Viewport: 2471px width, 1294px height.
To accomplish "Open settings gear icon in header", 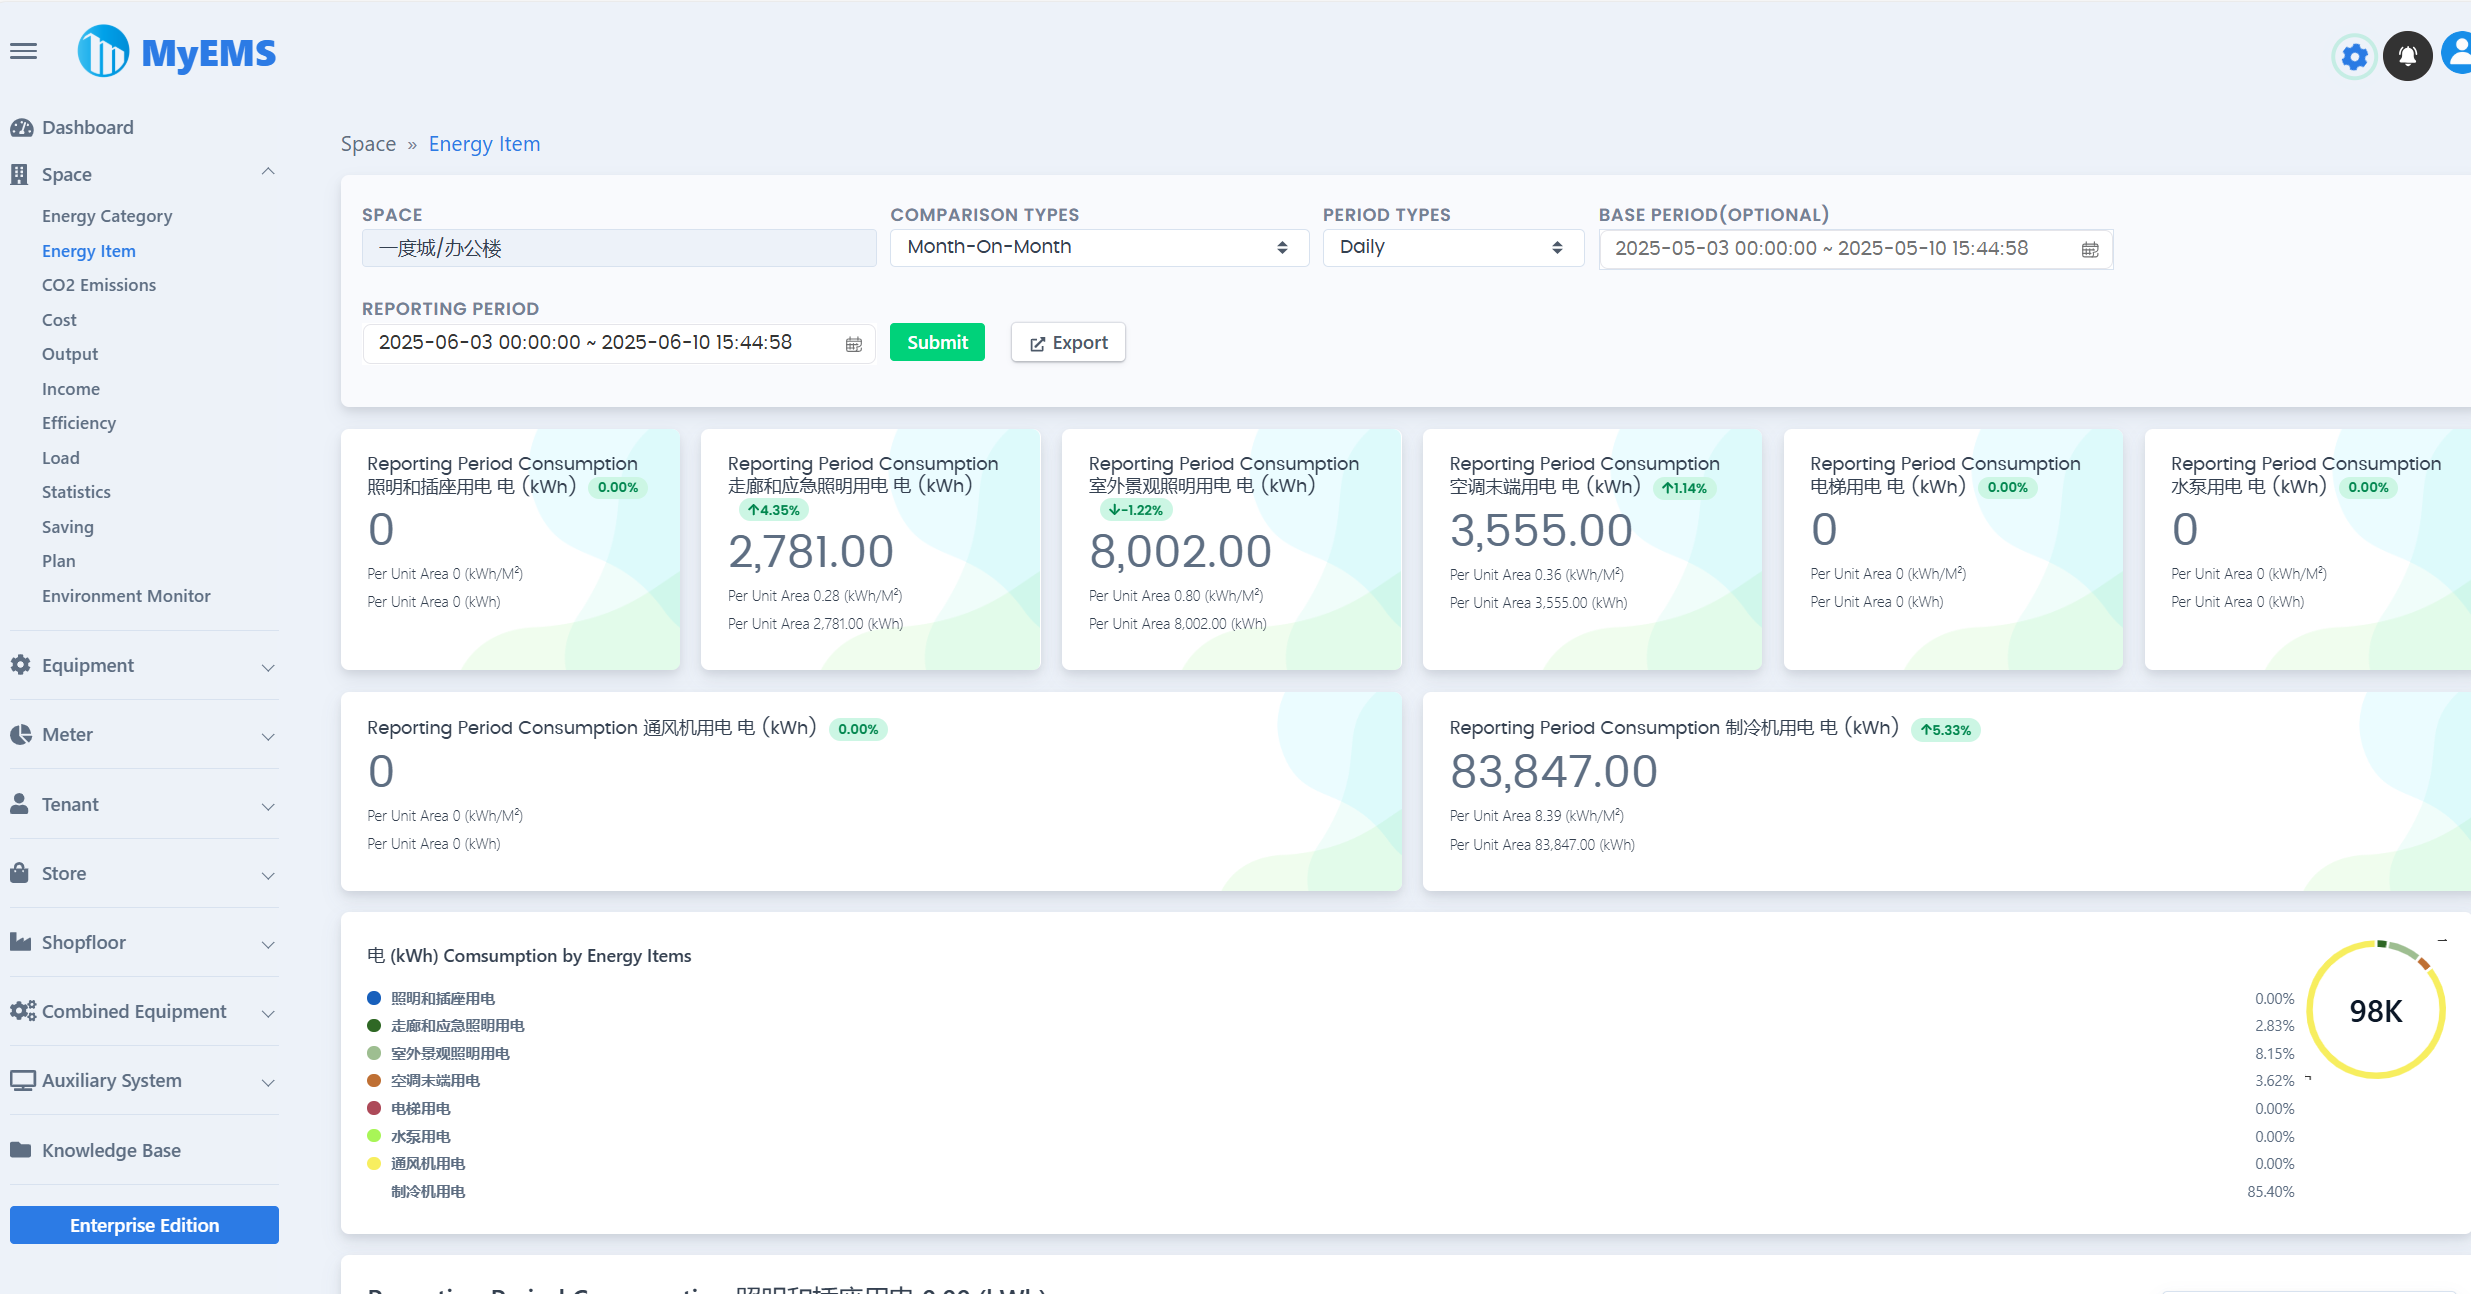I will tap(2354, 56).
